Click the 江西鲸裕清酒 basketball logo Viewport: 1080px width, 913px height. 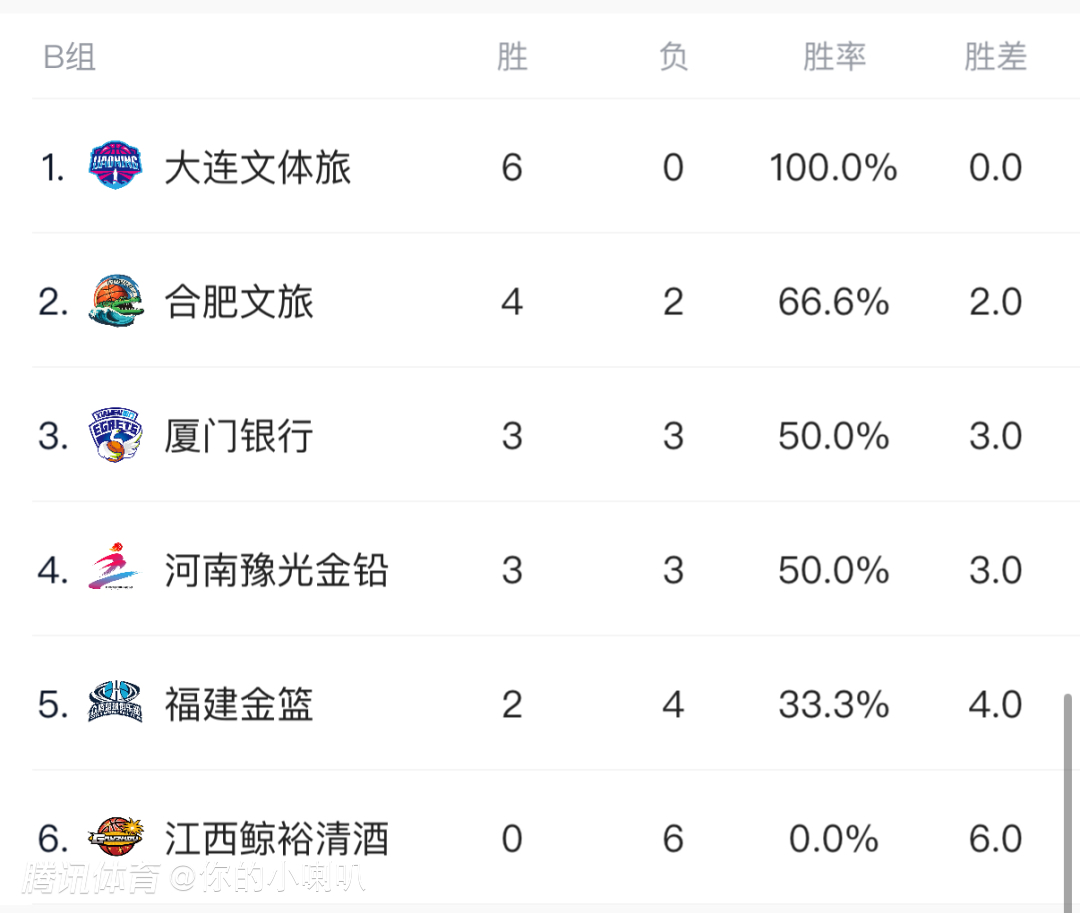coord(115,838)
